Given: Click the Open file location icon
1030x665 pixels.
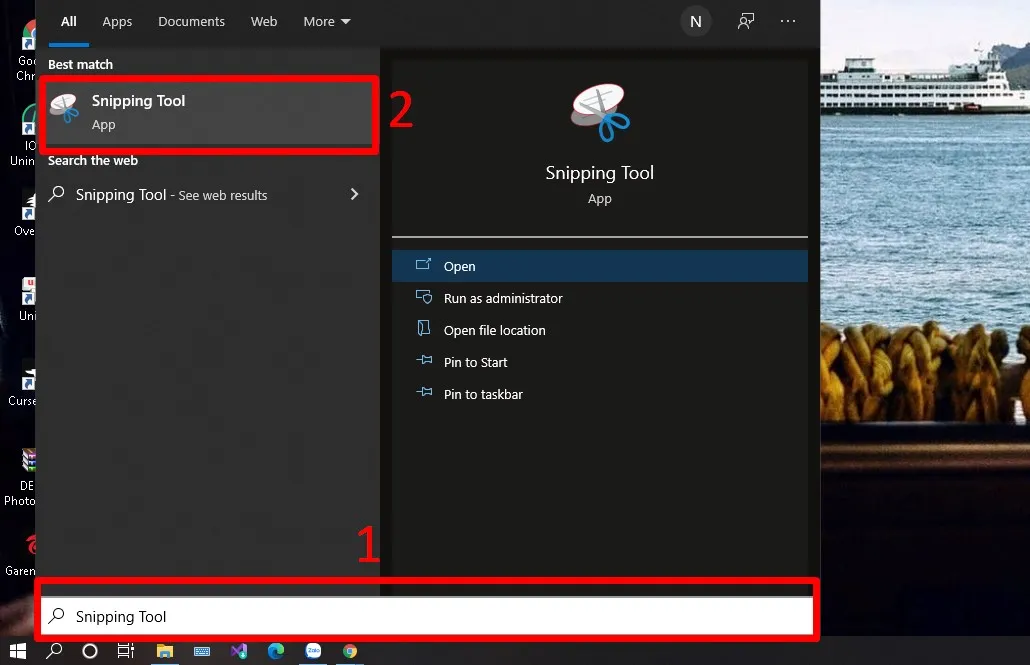Looking at the screenshot, I should click(x=423, y=330).
